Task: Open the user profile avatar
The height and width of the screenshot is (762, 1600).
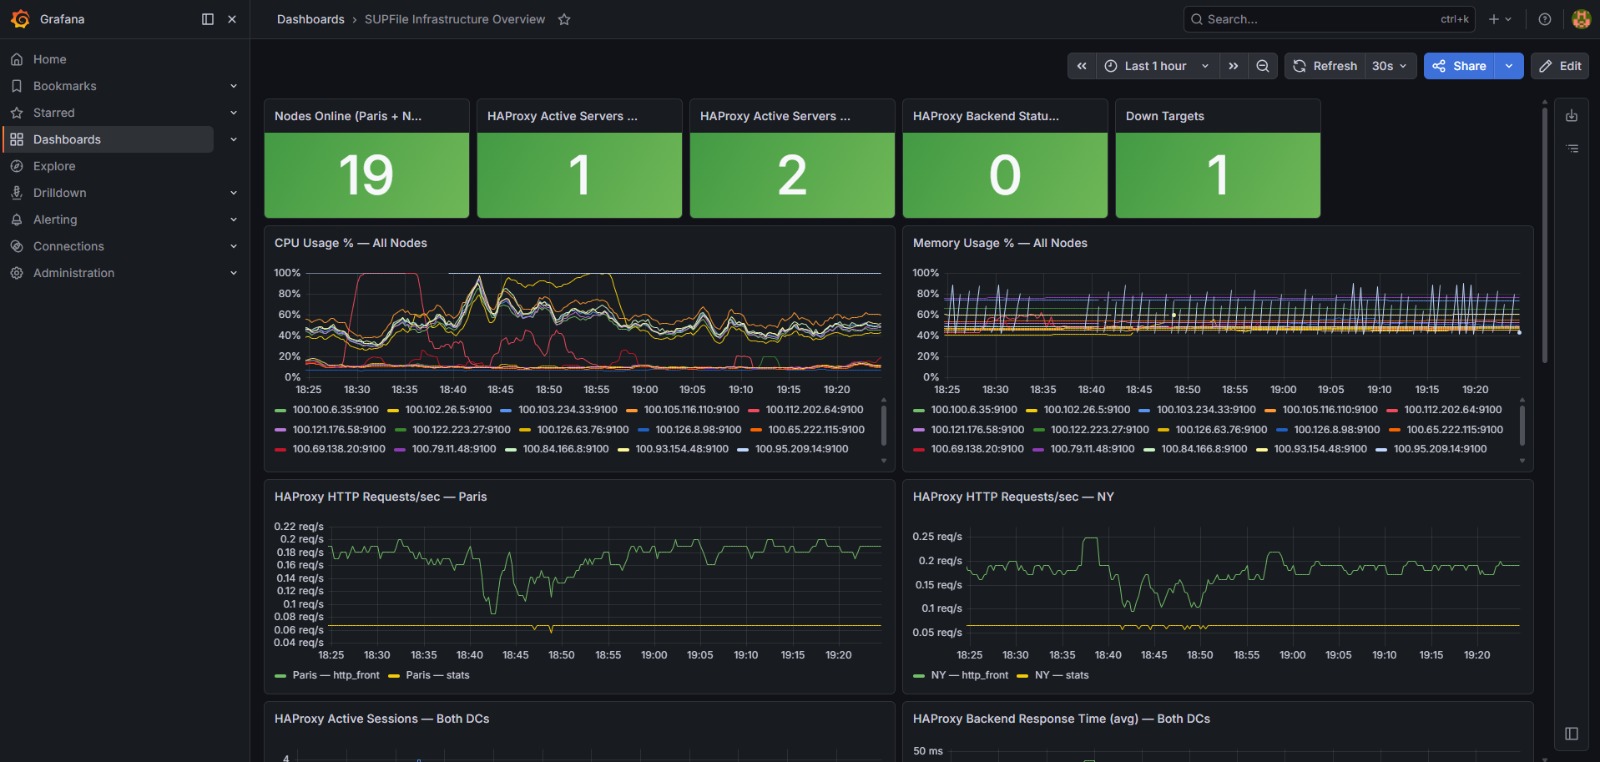Action: coord(1581,19)
